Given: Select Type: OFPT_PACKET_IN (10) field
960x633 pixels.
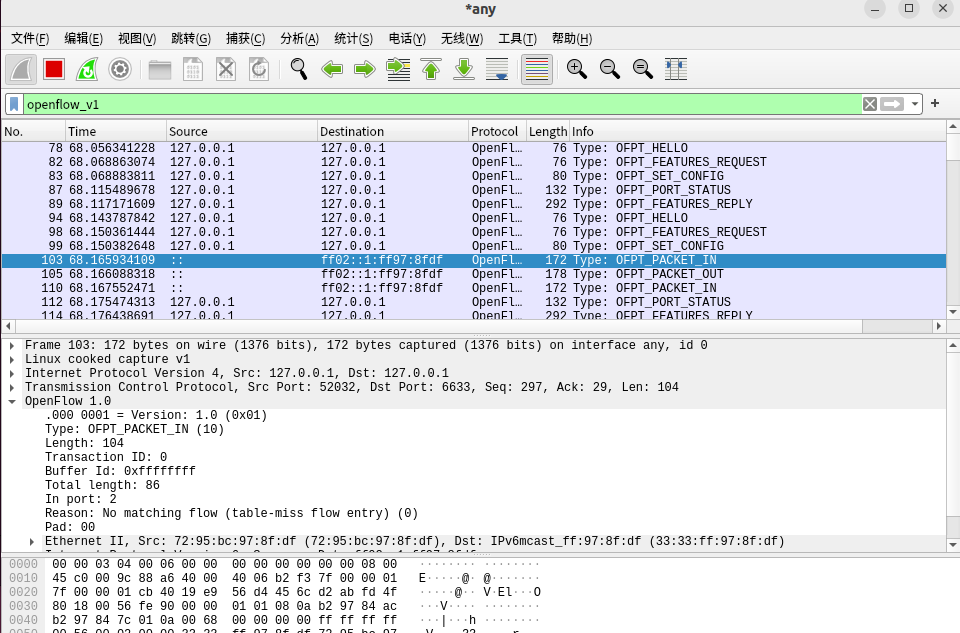Looking at the screenshot, I should click(135, 429).
